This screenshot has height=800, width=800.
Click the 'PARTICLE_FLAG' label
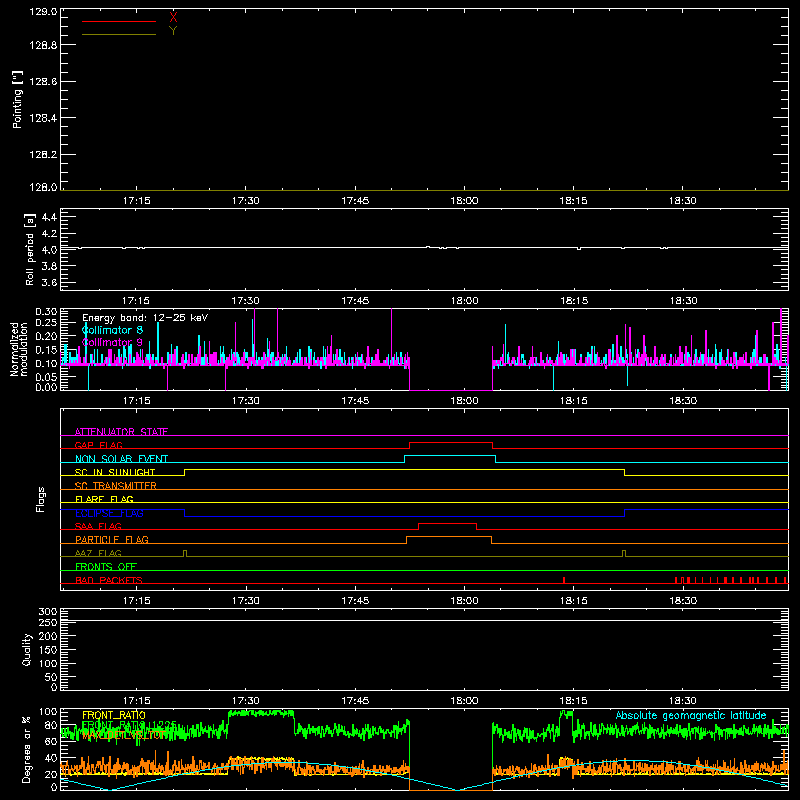[x=112, y=540]
